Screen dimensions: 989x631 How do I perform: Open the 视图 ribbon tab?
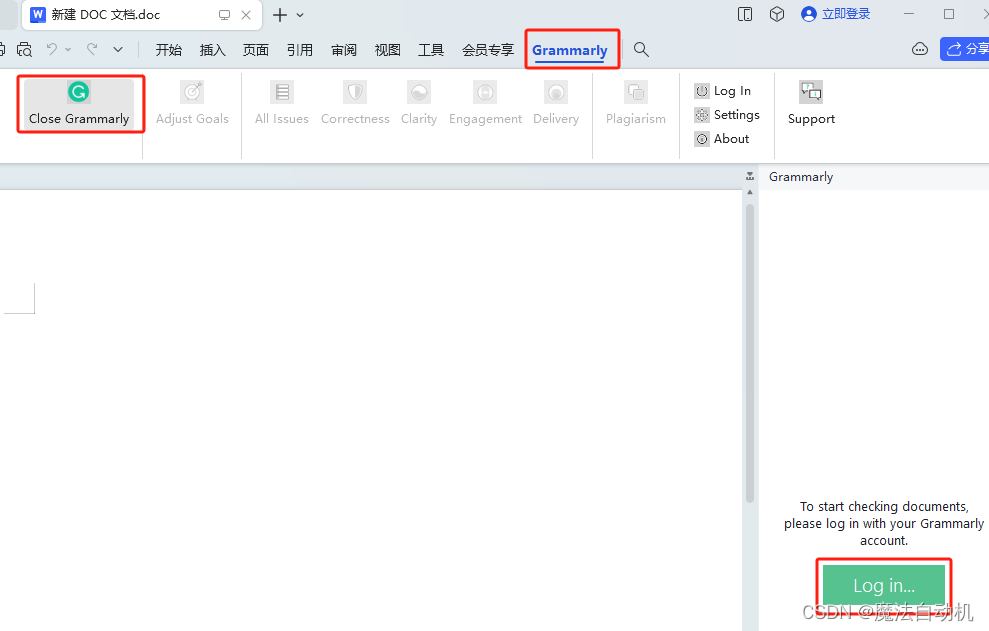pos(387,50)
